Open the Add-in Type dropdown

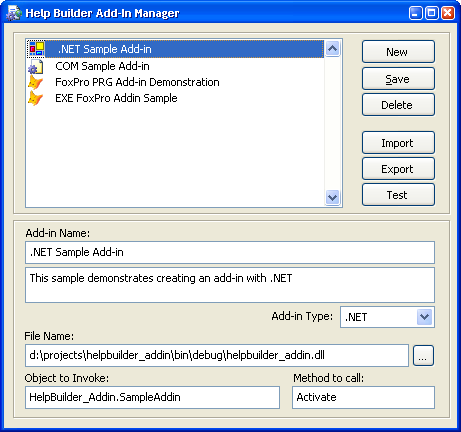pos(424,317)
